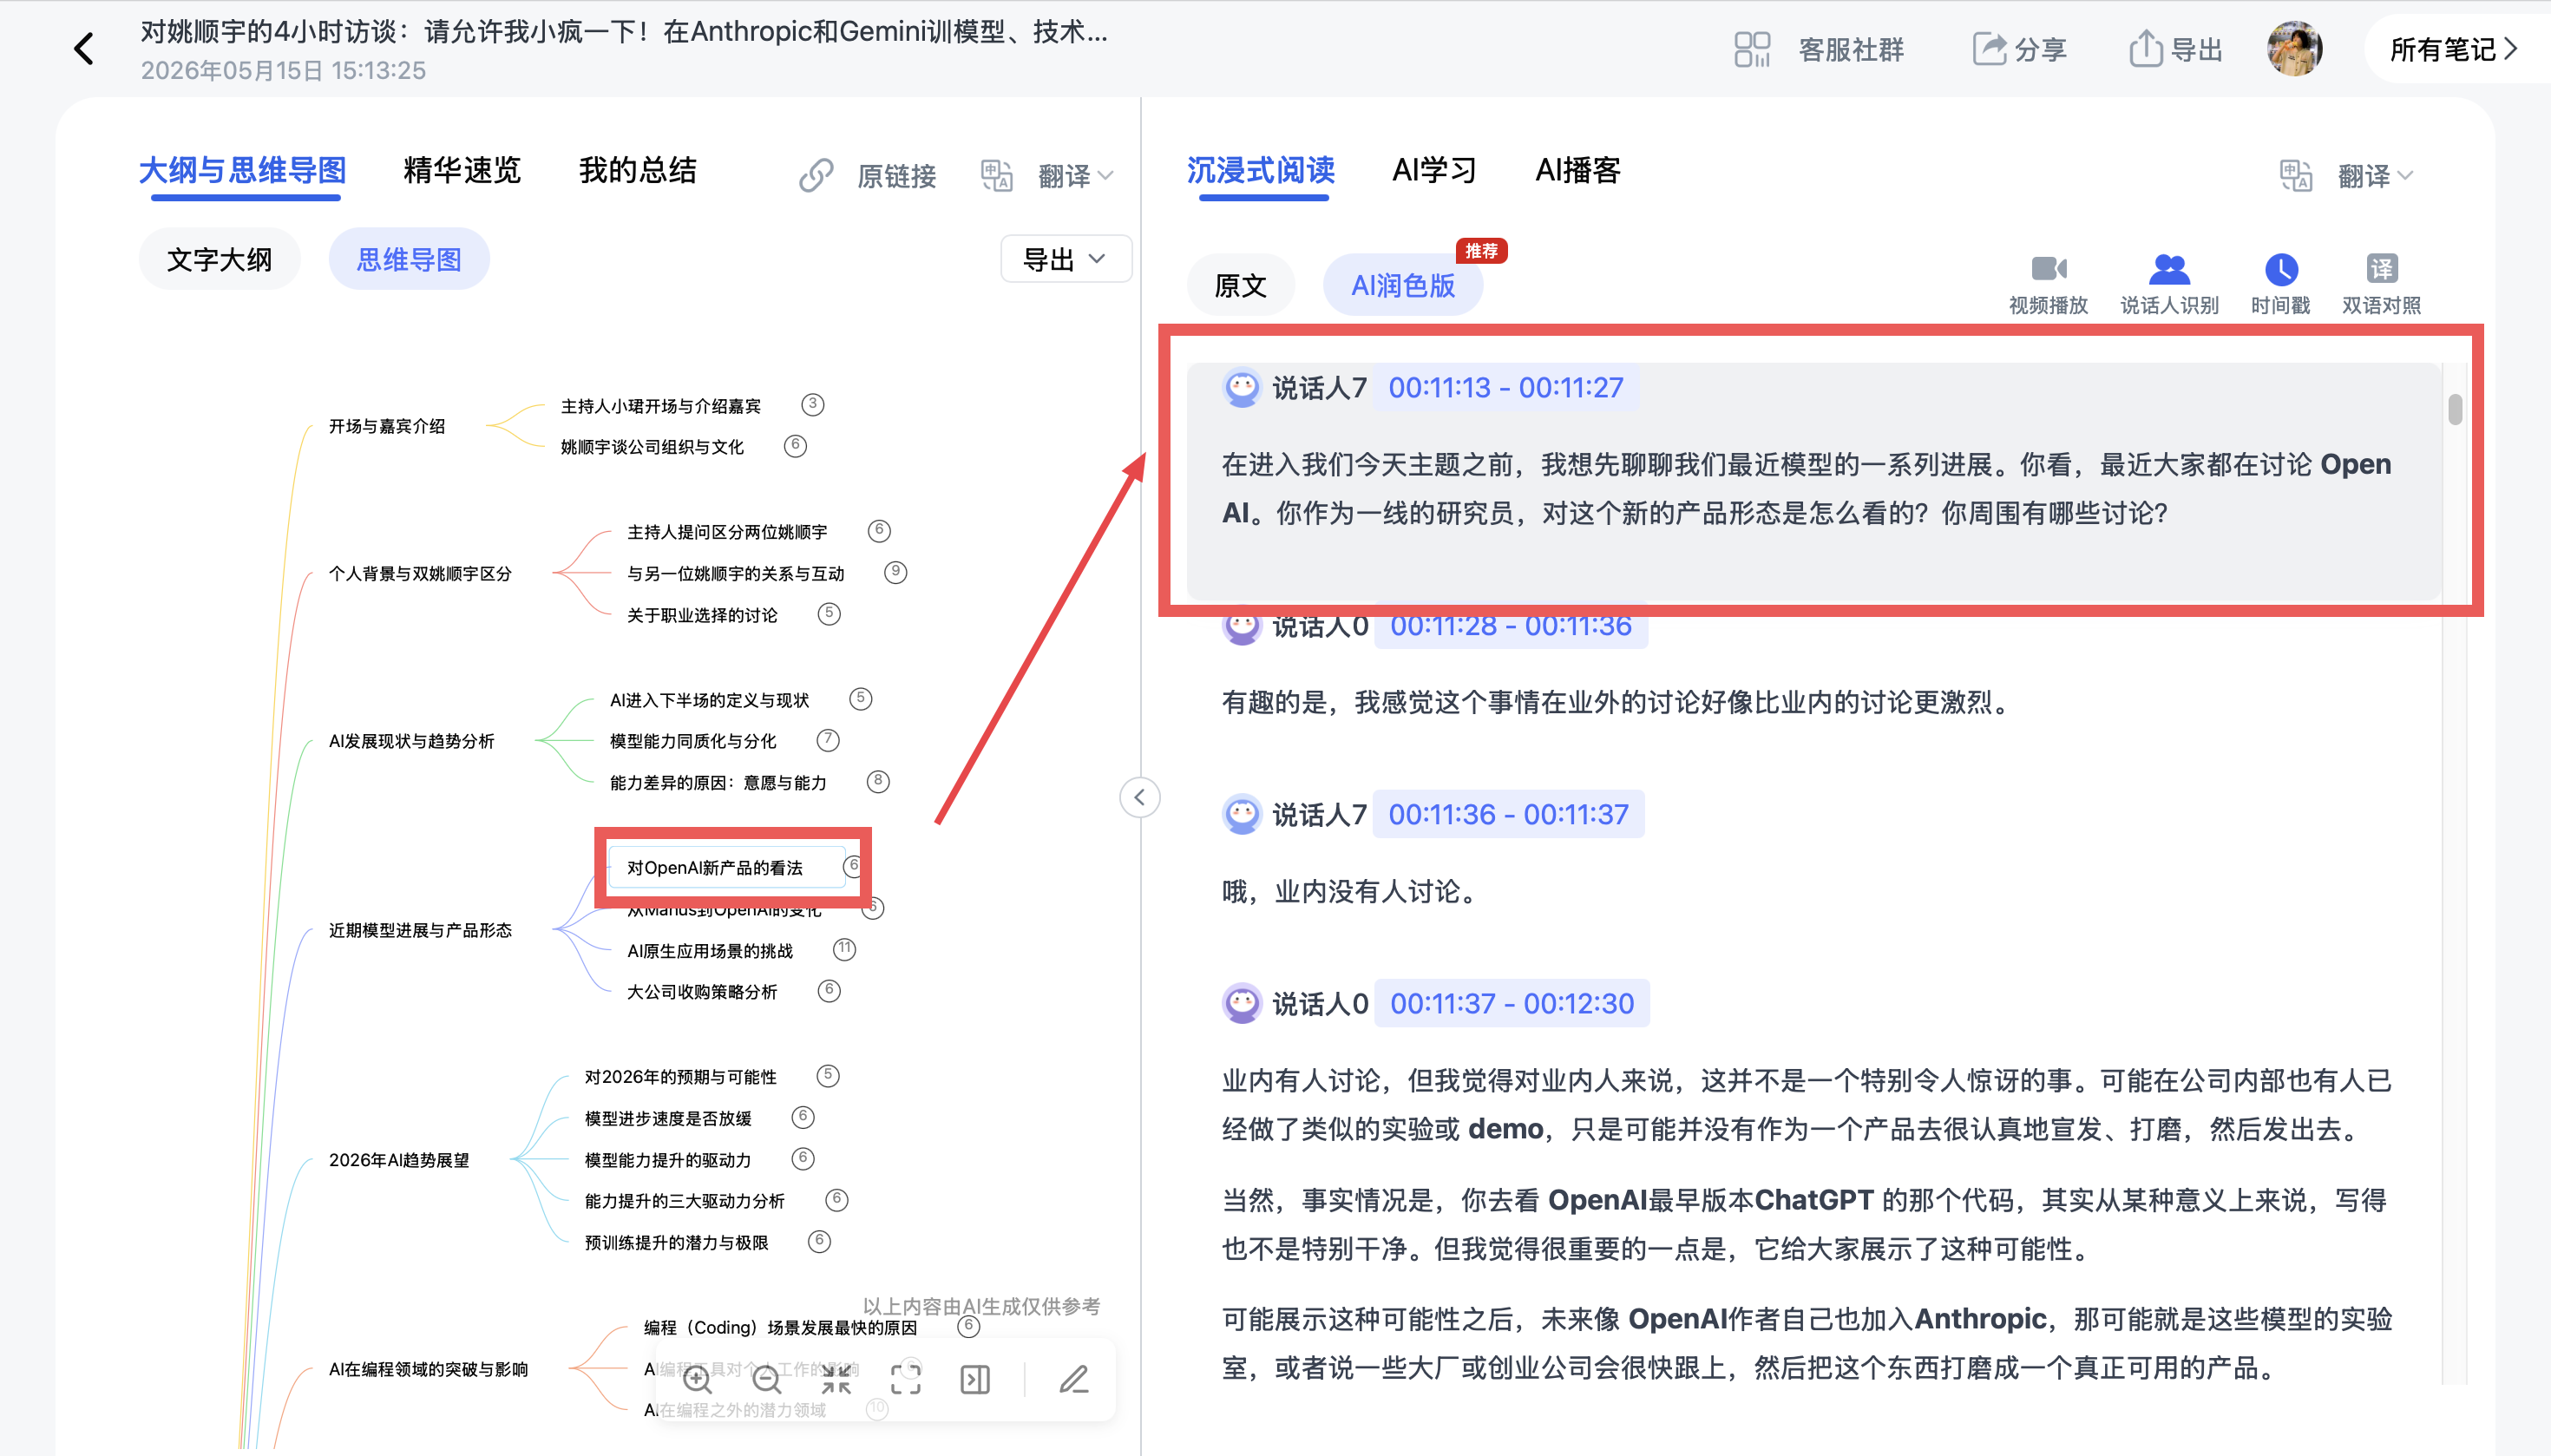Open the mind map 导出 dropdown
This screenshot has height=1456, width=2551.
coord(1066,259)
